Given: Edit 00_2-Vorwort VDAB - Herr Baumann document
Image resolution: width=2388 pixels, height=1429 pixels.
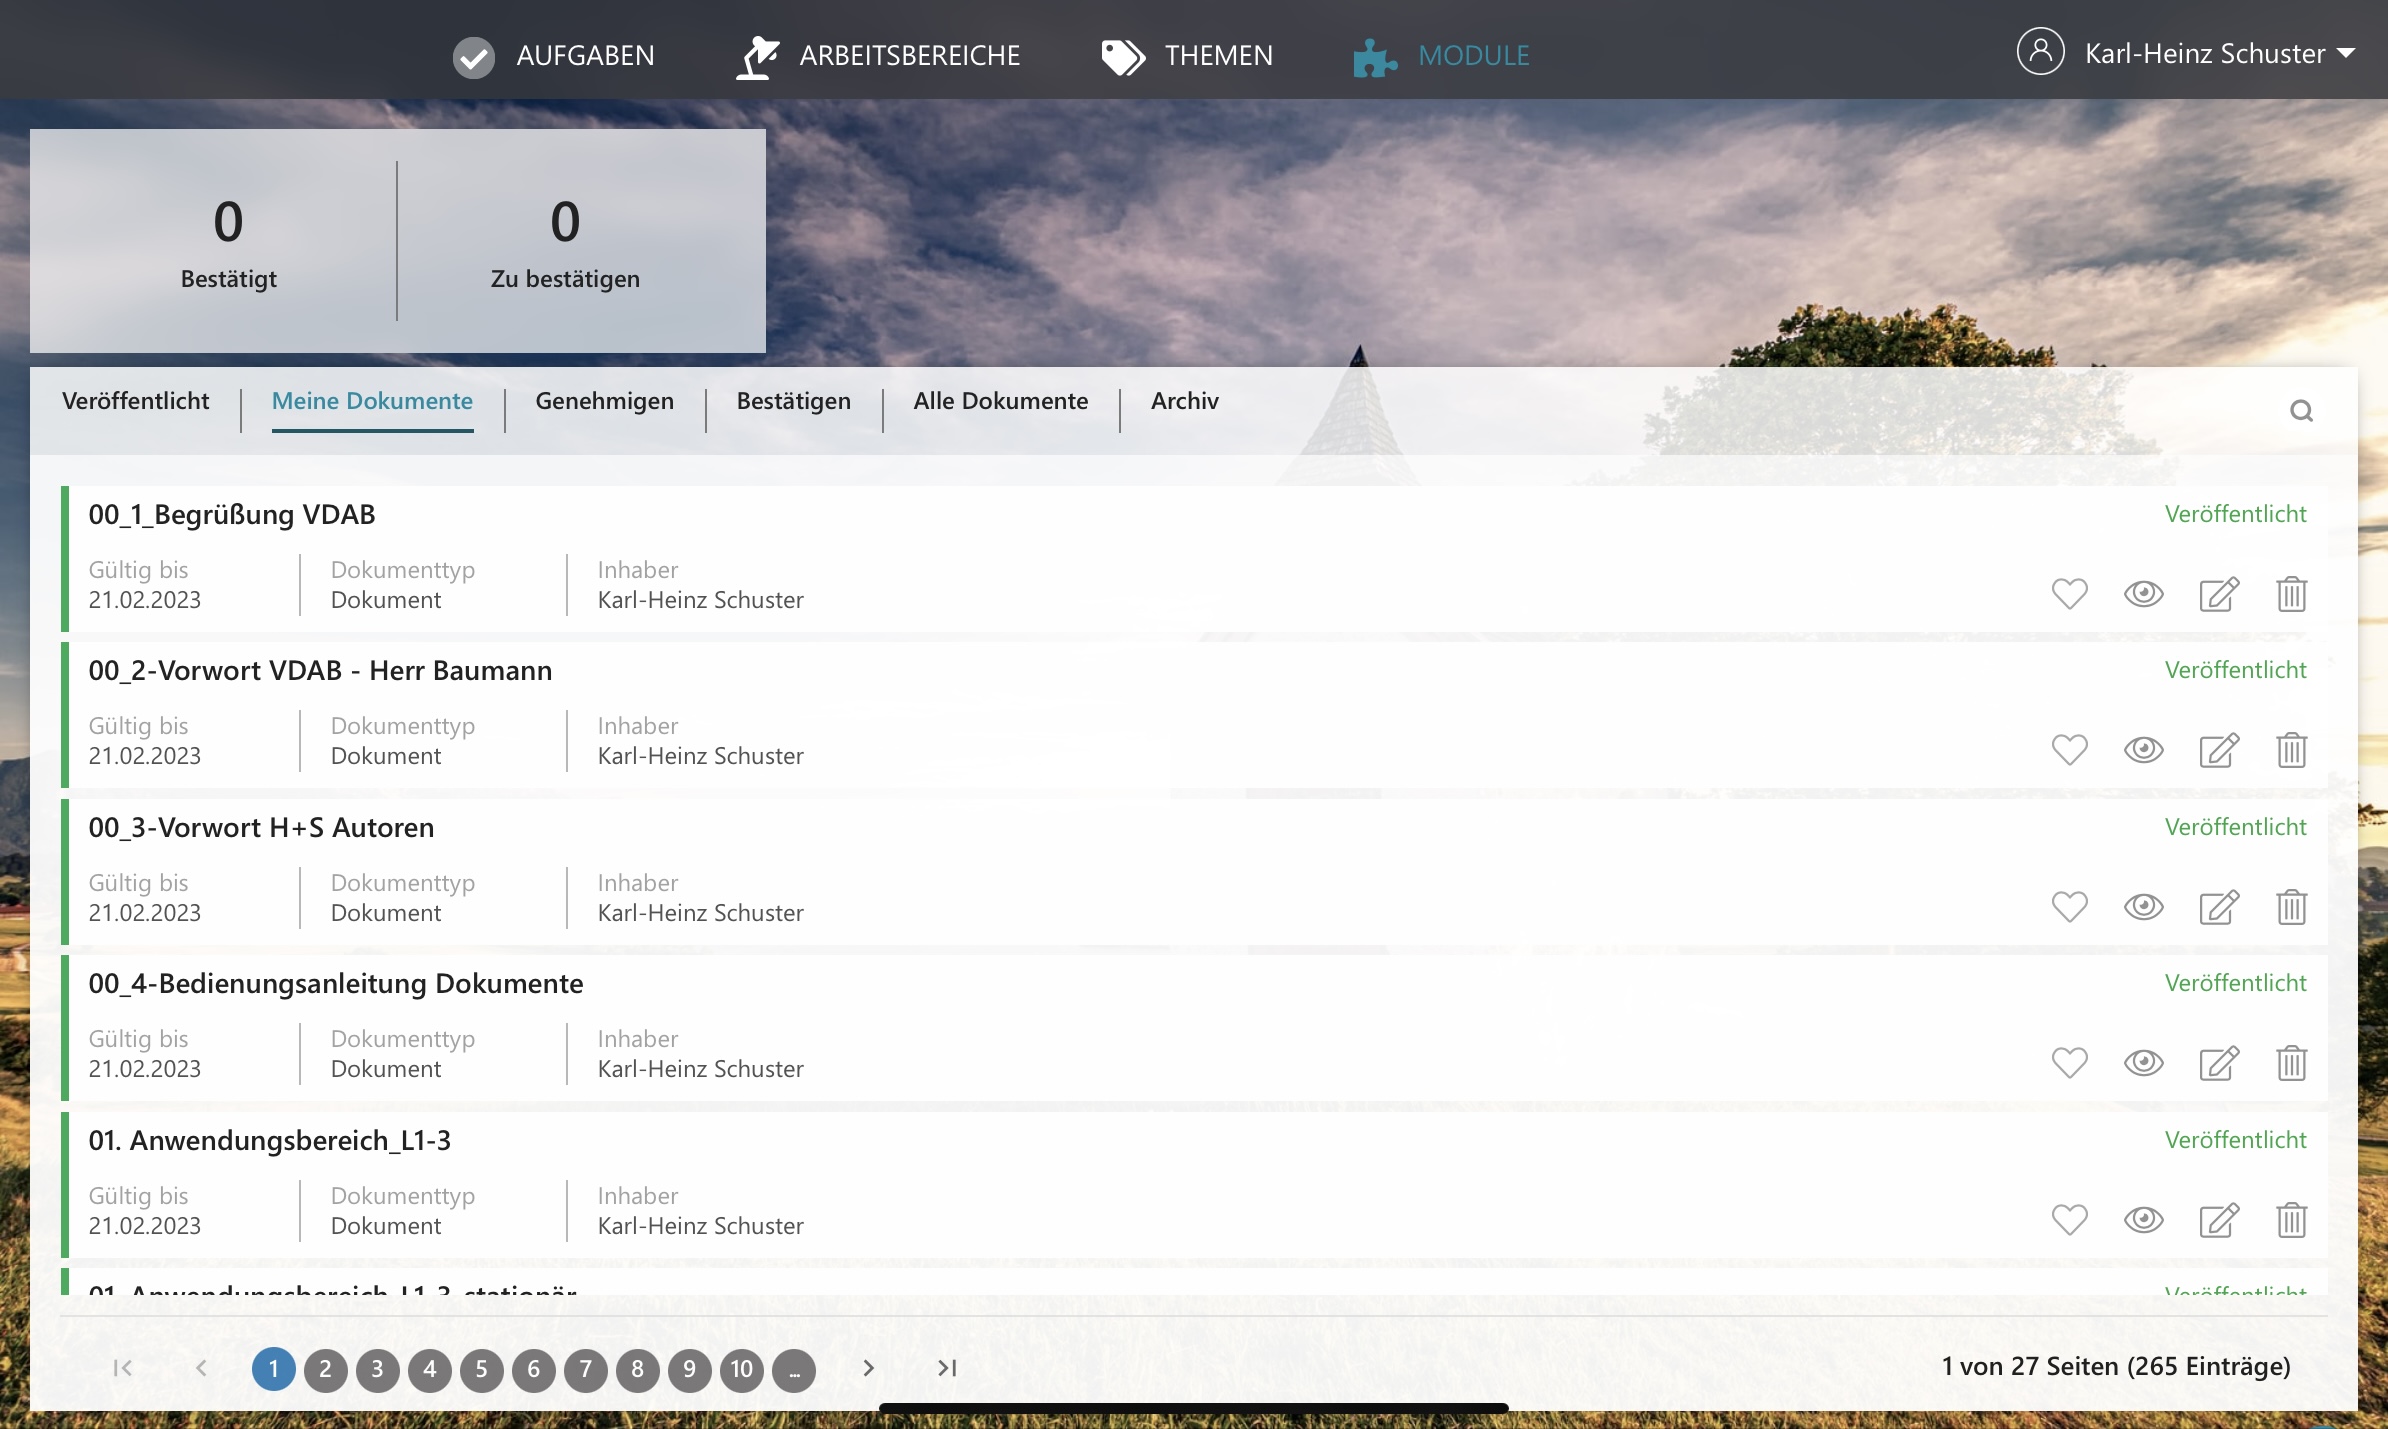Looking at the screenshot, I should click(x=2218, y=750).
